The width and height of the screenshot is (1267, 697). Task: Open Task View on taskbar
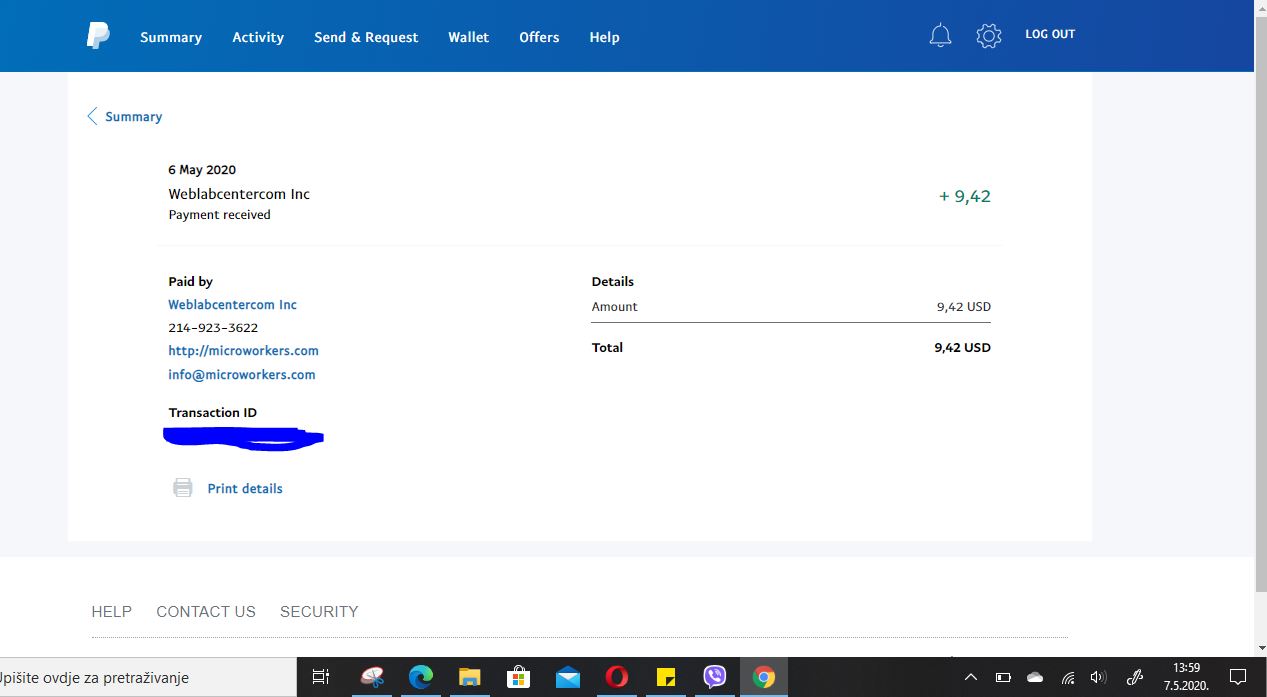tap(321, 677)
